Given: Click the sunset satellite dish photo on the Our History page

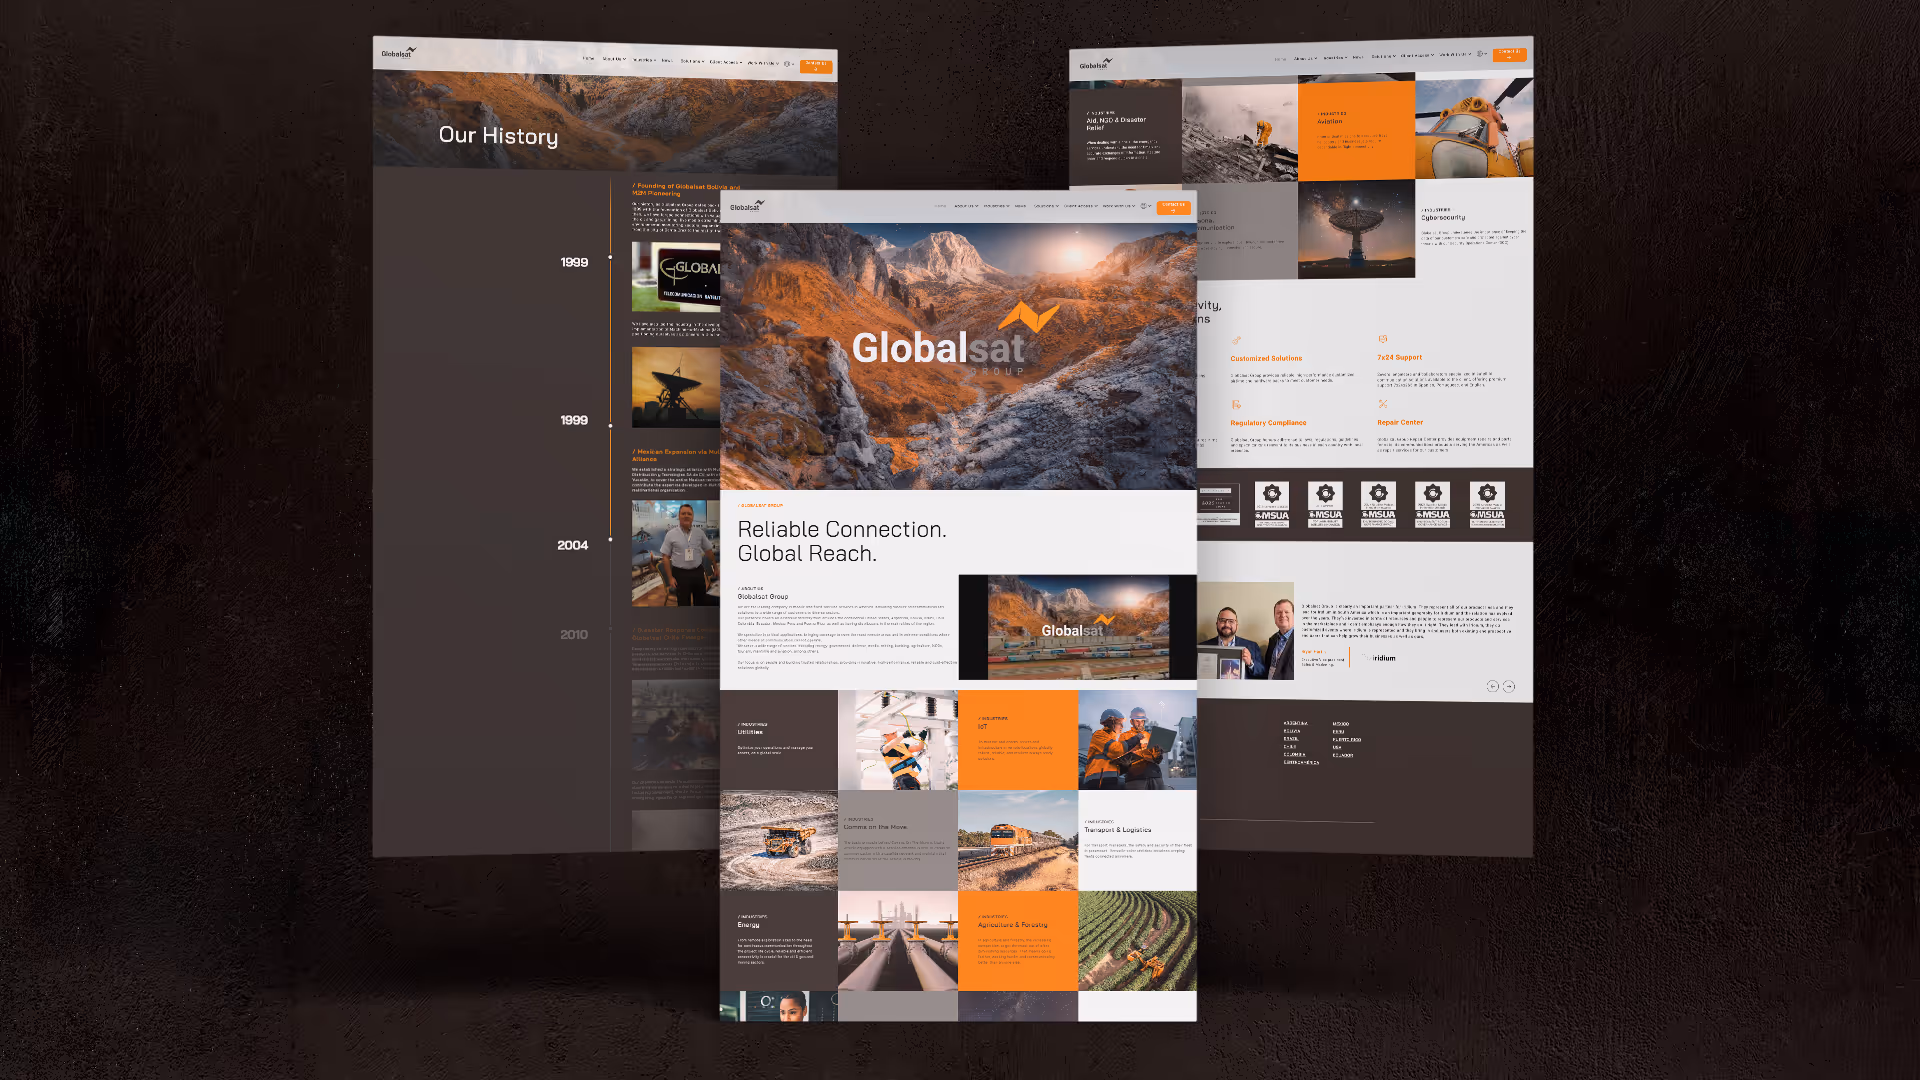Looking at the screenshot, I should (676, 387).
